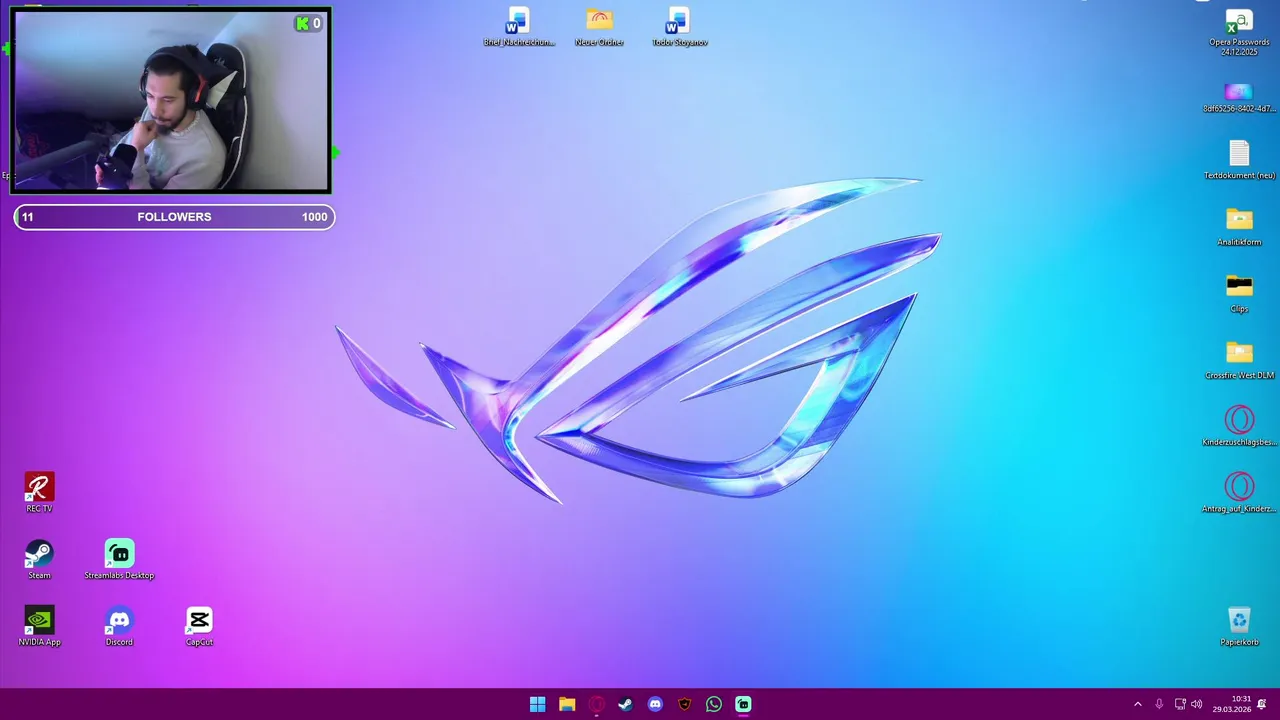Expand the hidden system tray icons
The width and height of the screenshot is (1280, 720).
[1137, 704]
